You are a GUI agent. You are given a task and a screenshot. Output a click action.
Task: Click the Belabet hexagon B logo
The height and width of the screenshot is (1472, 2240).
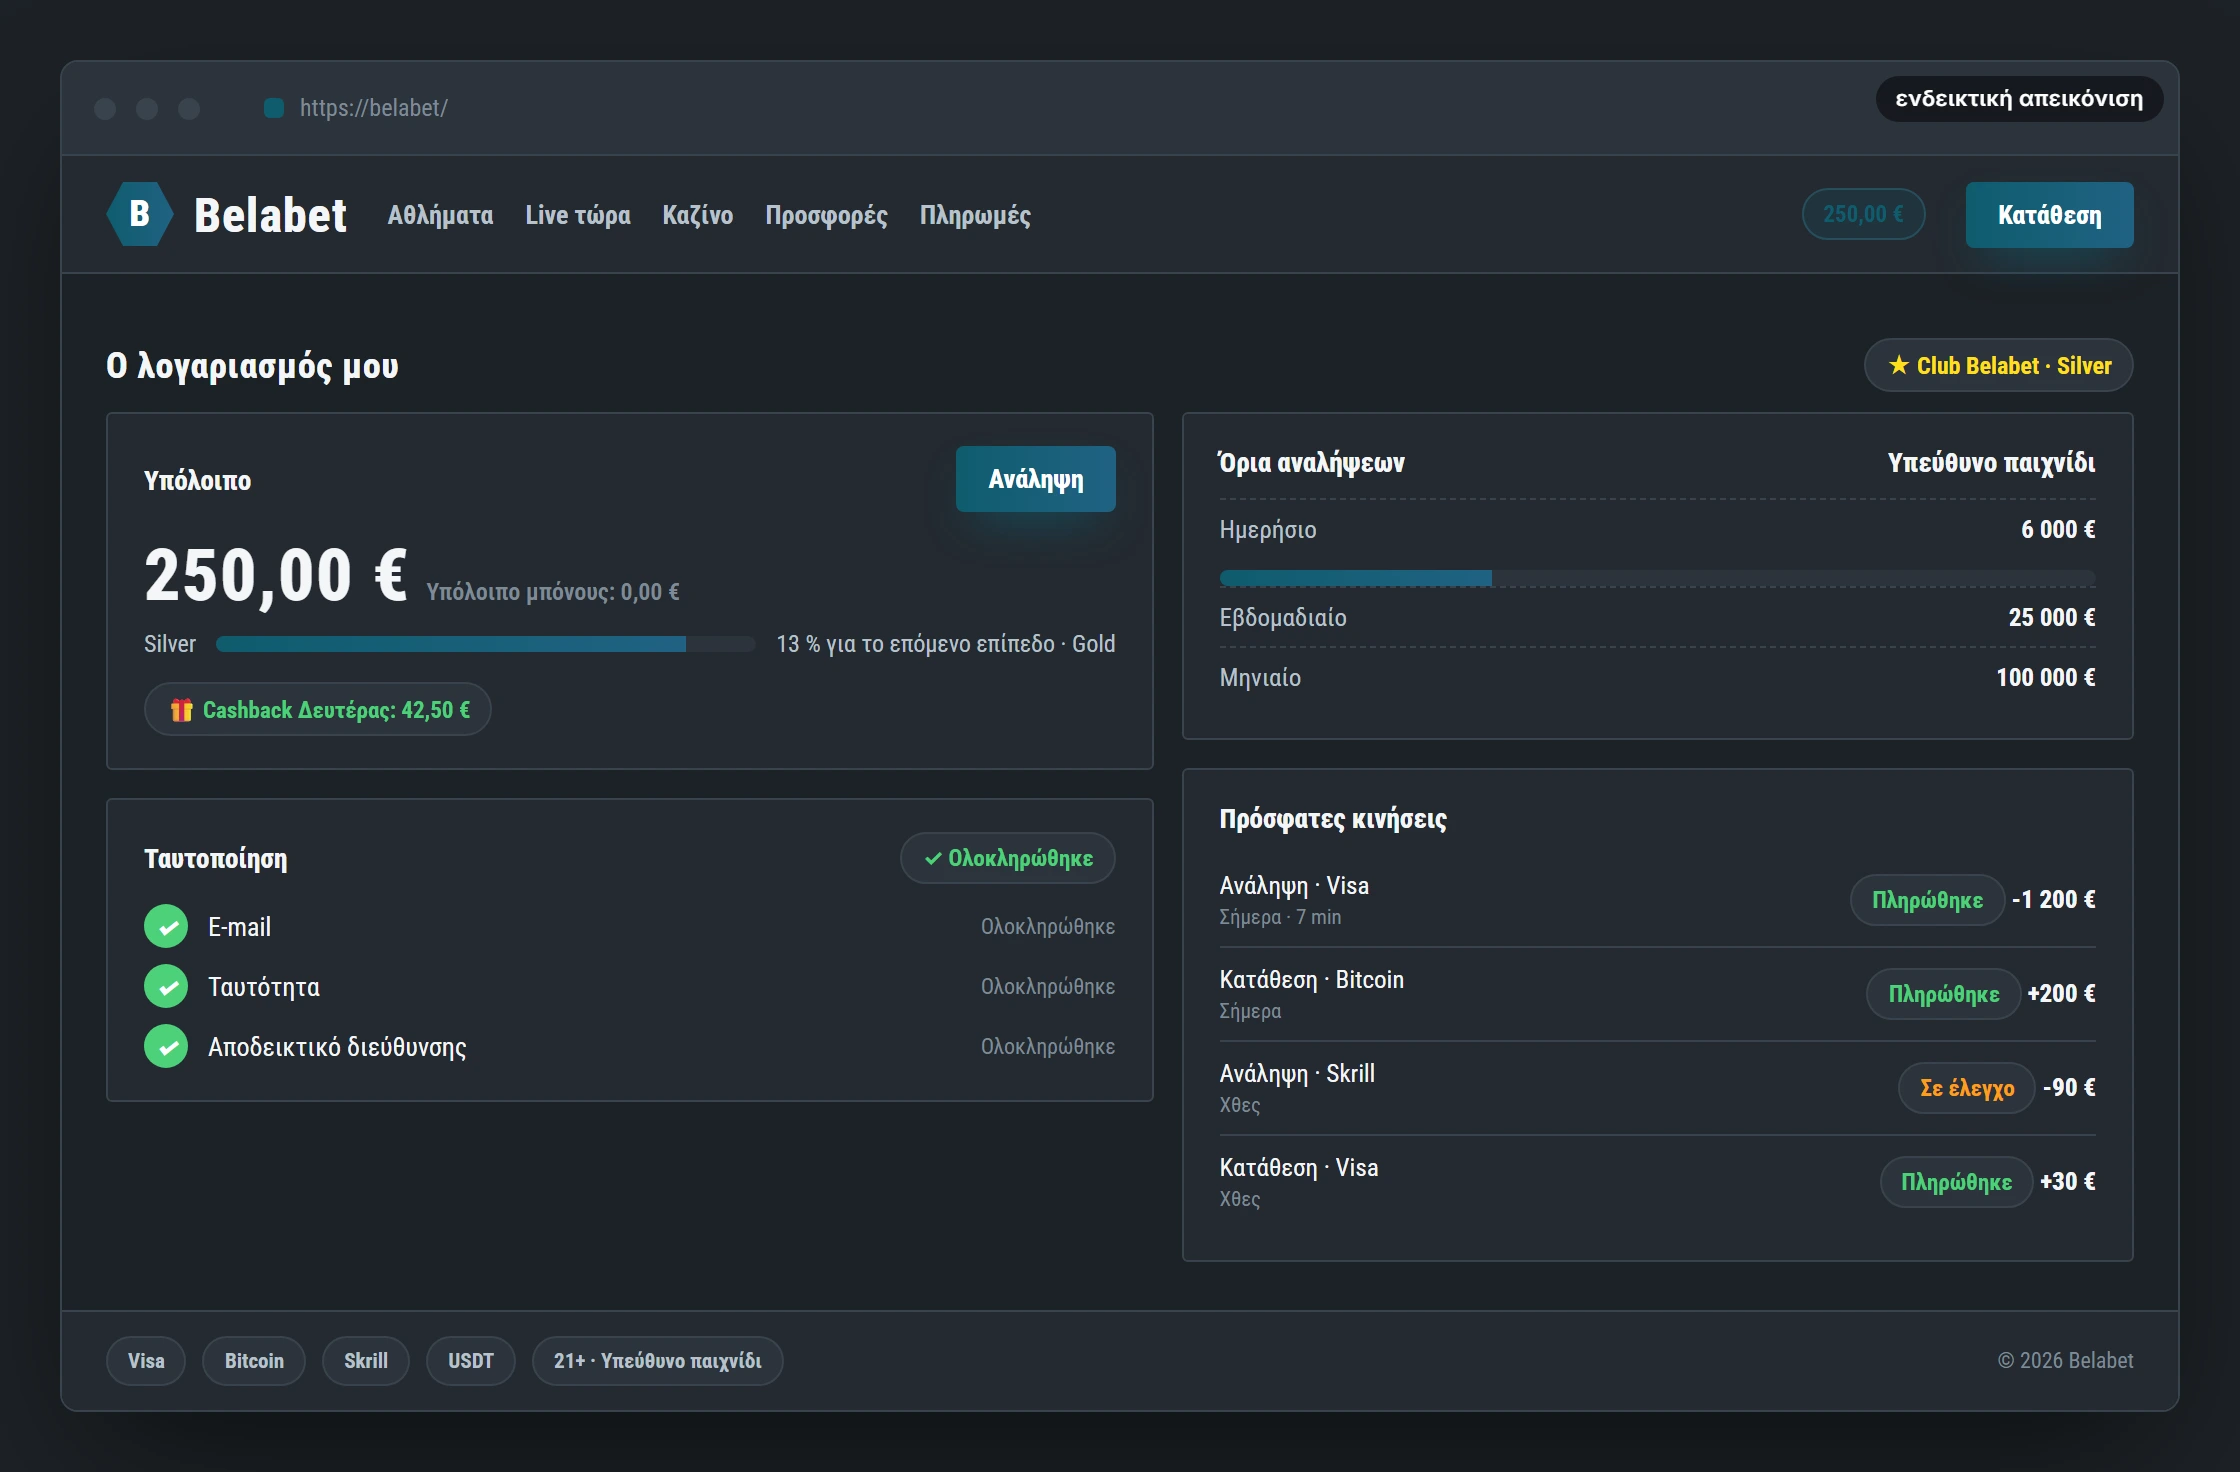[x=140, y=214]
